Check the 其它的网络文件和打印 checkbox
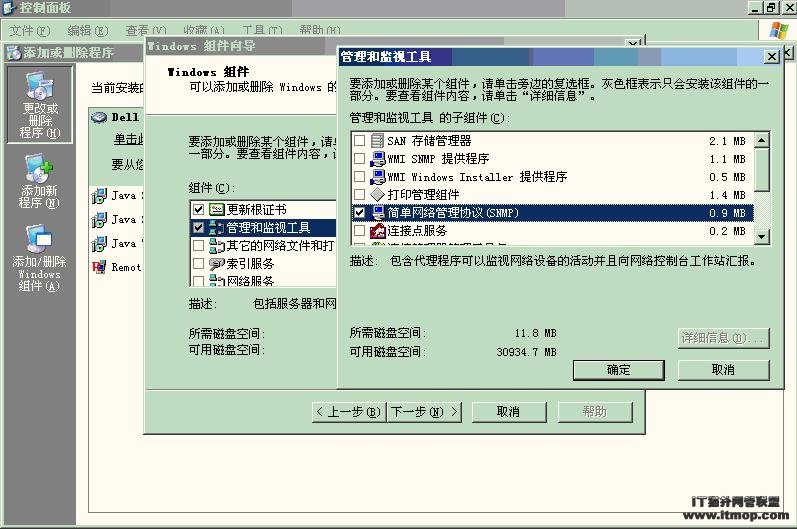Image resolution: width=797 pixels, height=529 pixels. tap(198, 246)
